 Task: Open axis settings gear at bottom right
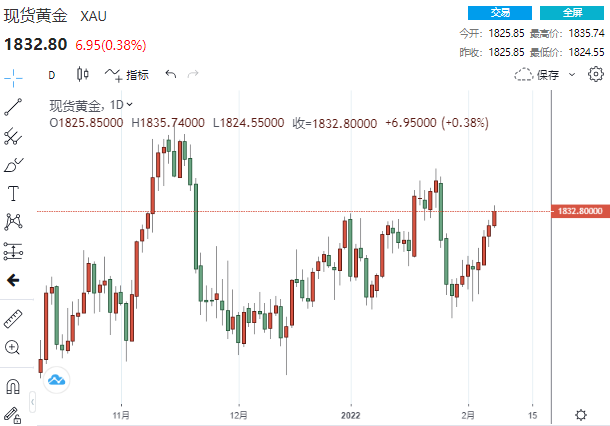pos(581,414)
